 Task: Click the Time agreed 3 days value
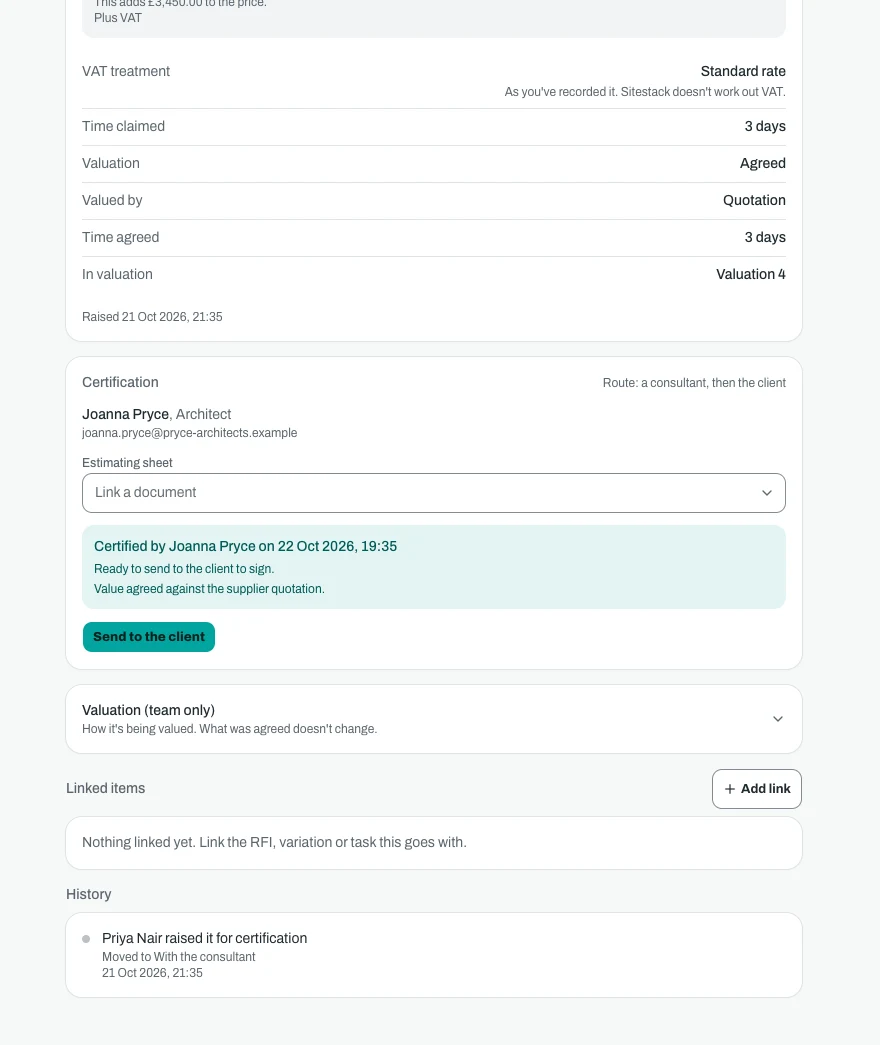[765, 237]
